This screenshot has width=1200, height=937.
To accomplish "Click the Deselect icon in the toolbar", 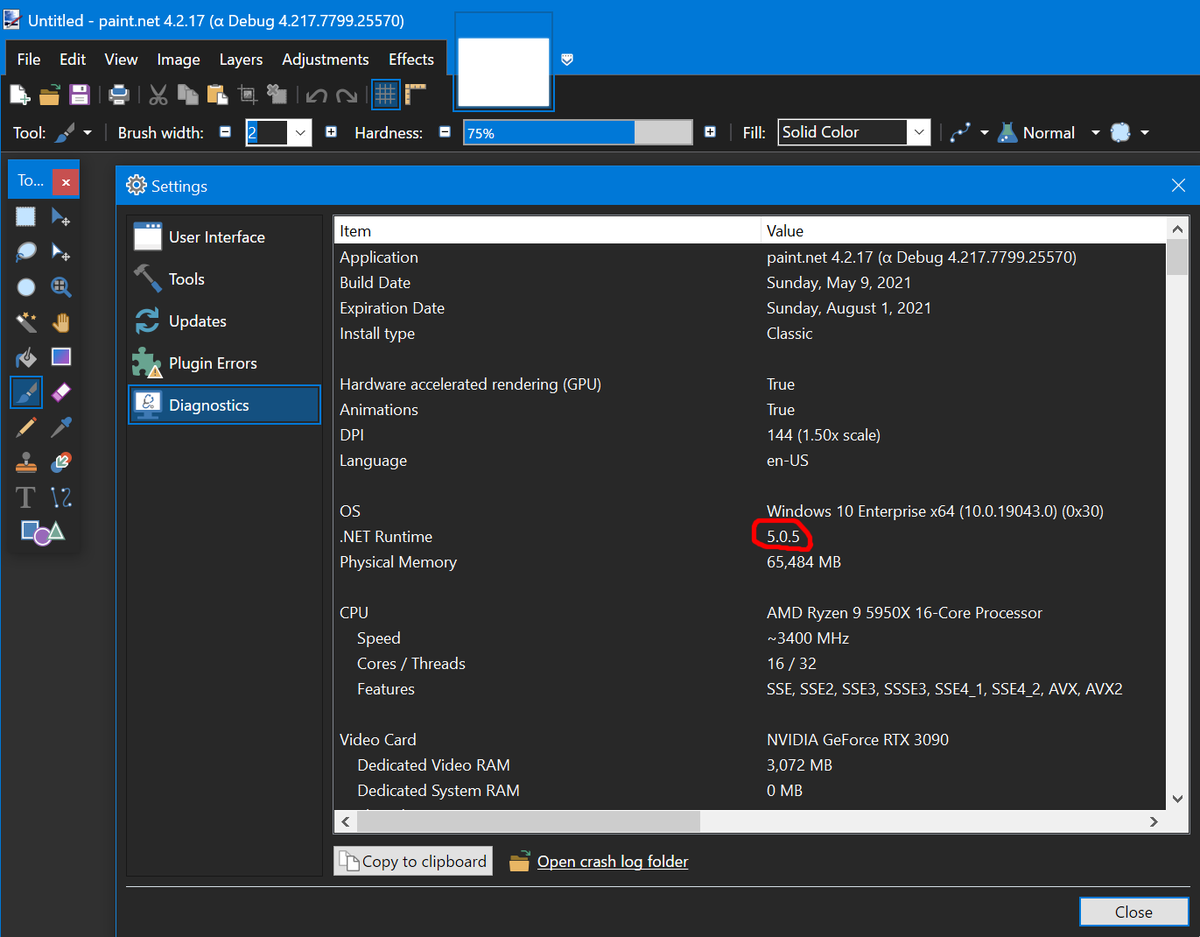I will (277, 95).
